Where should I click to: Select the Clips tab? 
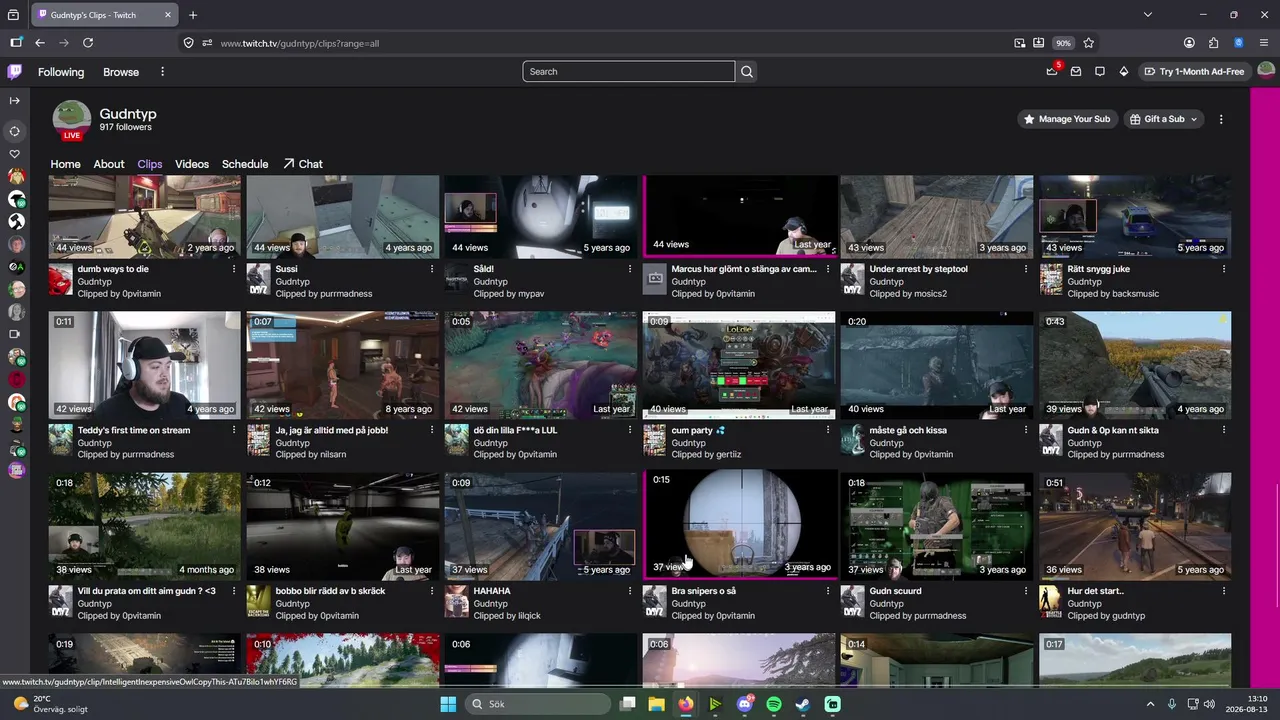[150, 164]
